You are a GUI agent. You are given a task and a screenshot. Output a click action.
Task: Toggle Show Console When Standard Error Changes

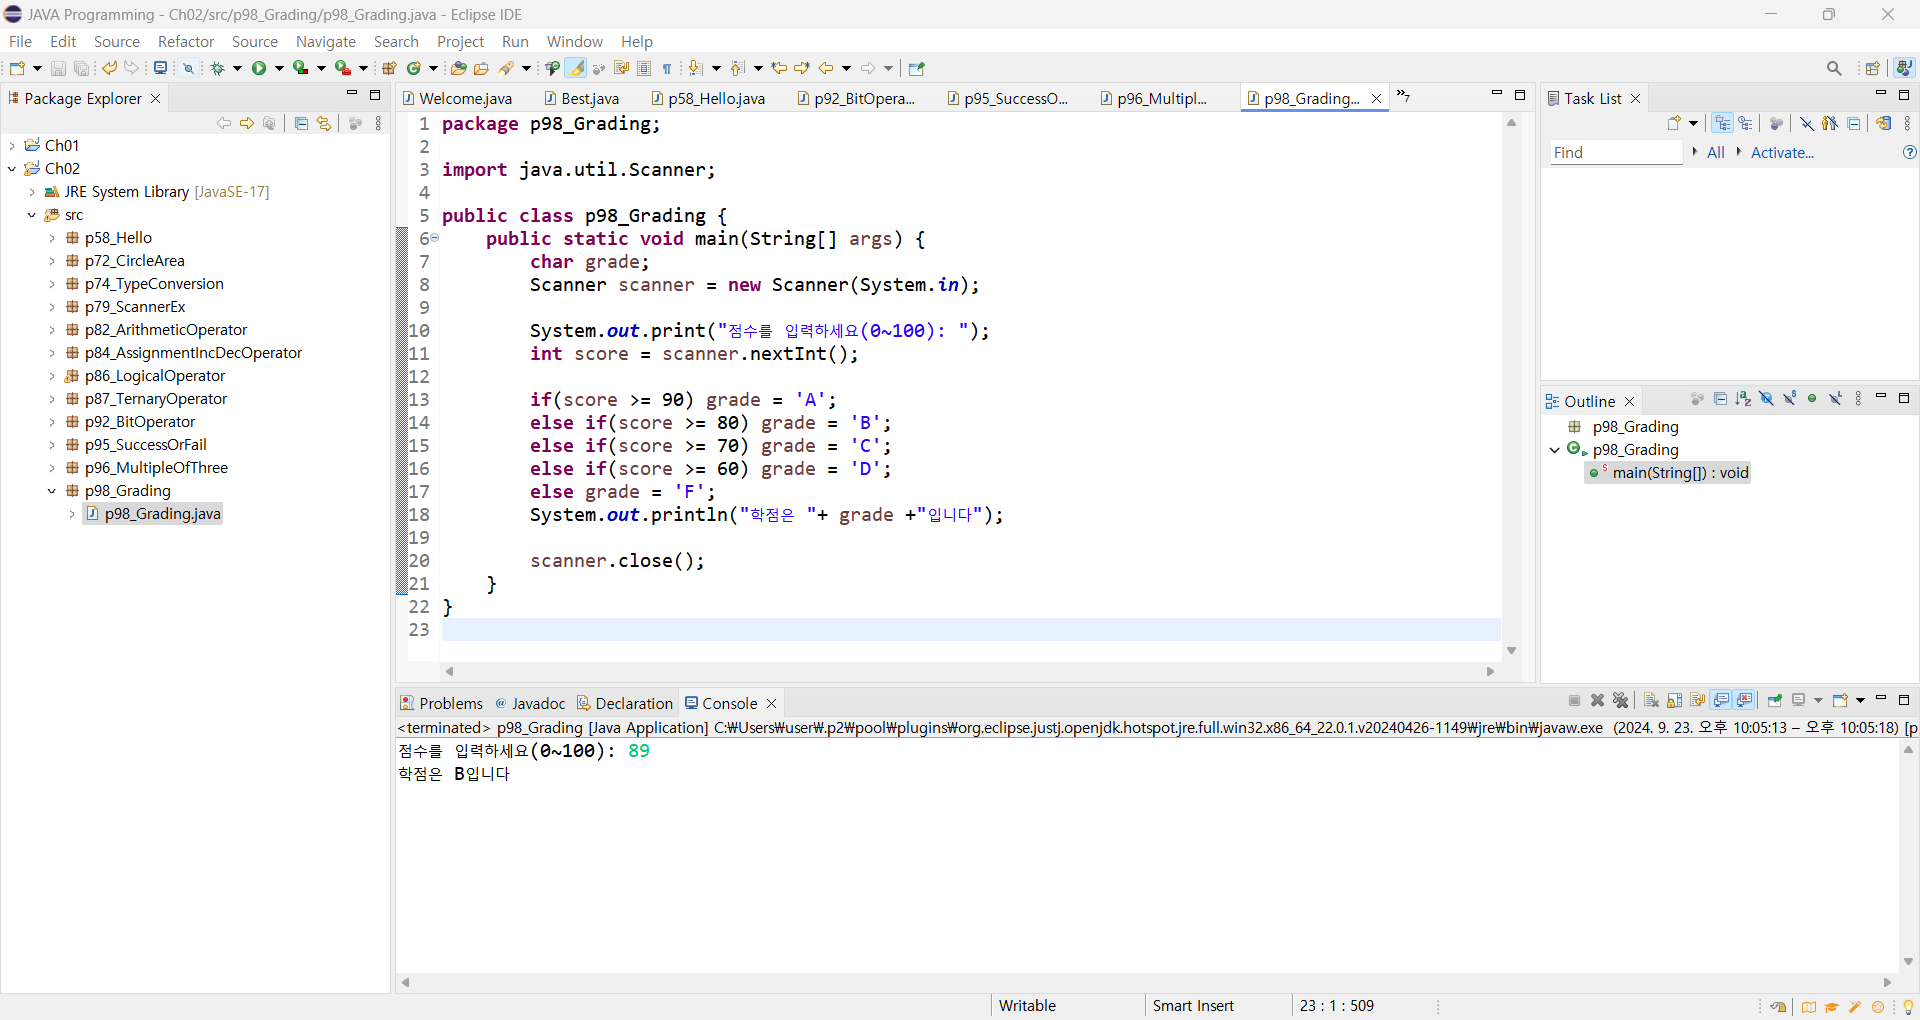(1745, 700)
